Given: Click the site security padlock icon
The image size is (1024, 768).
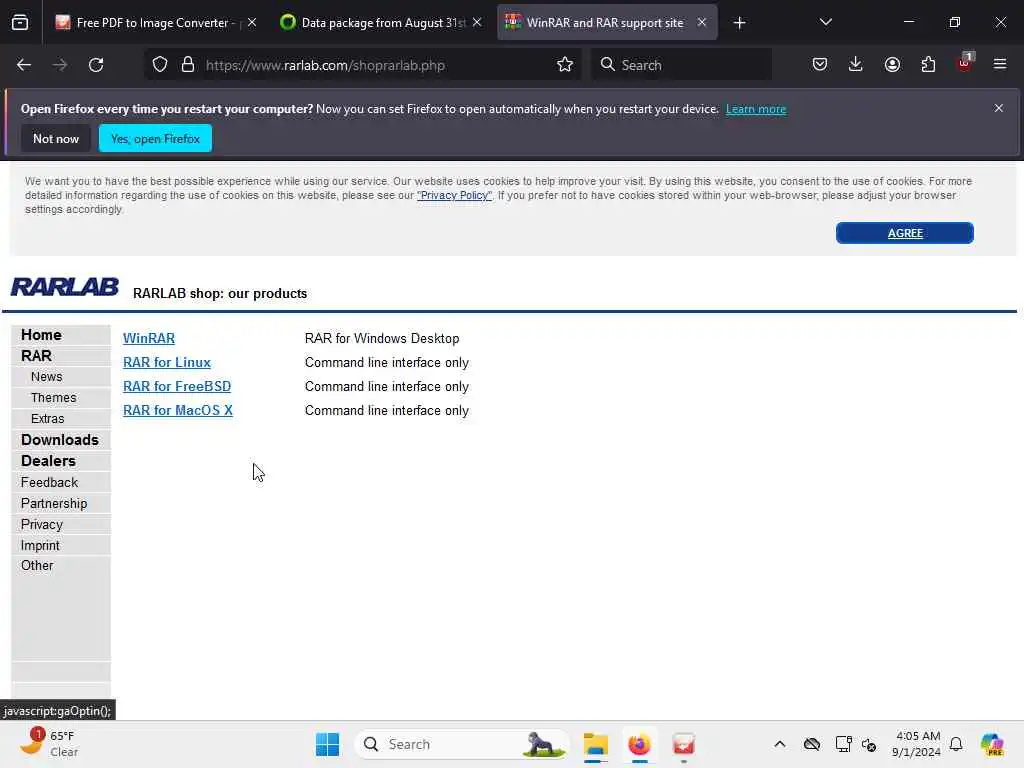Looking at the screenshot, I should click(188, 65).
